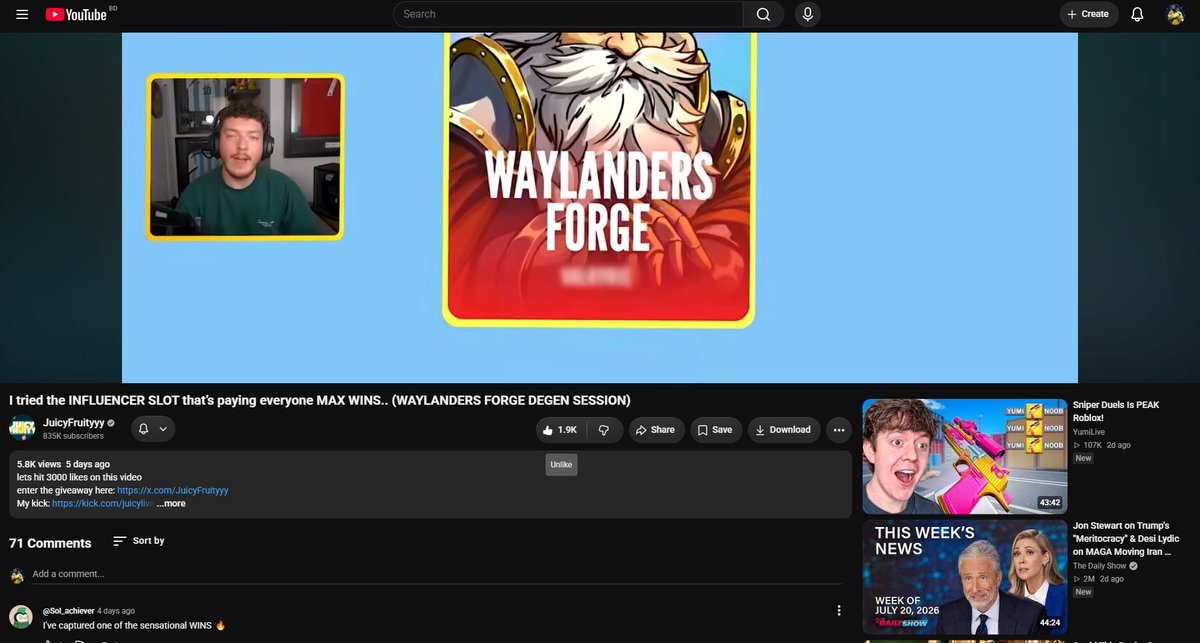Save the video to a playlist
The width and height of the screenshot is (1200, 643).
pyautogui.click(x=715, y=429)
